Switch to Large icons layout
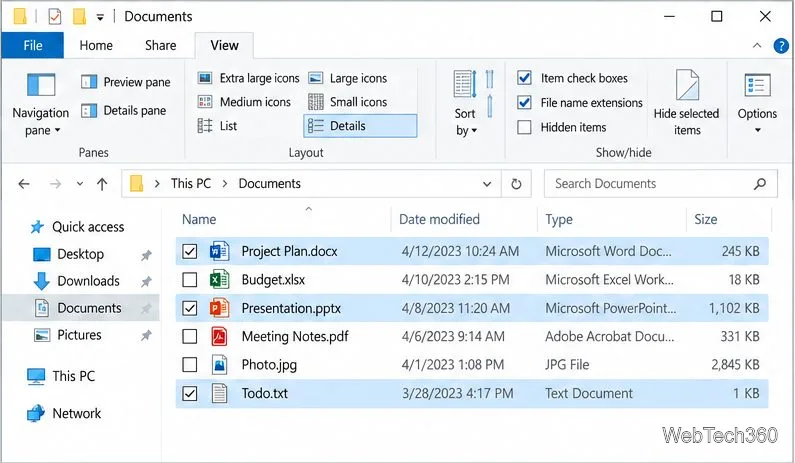 click(348, 78)
